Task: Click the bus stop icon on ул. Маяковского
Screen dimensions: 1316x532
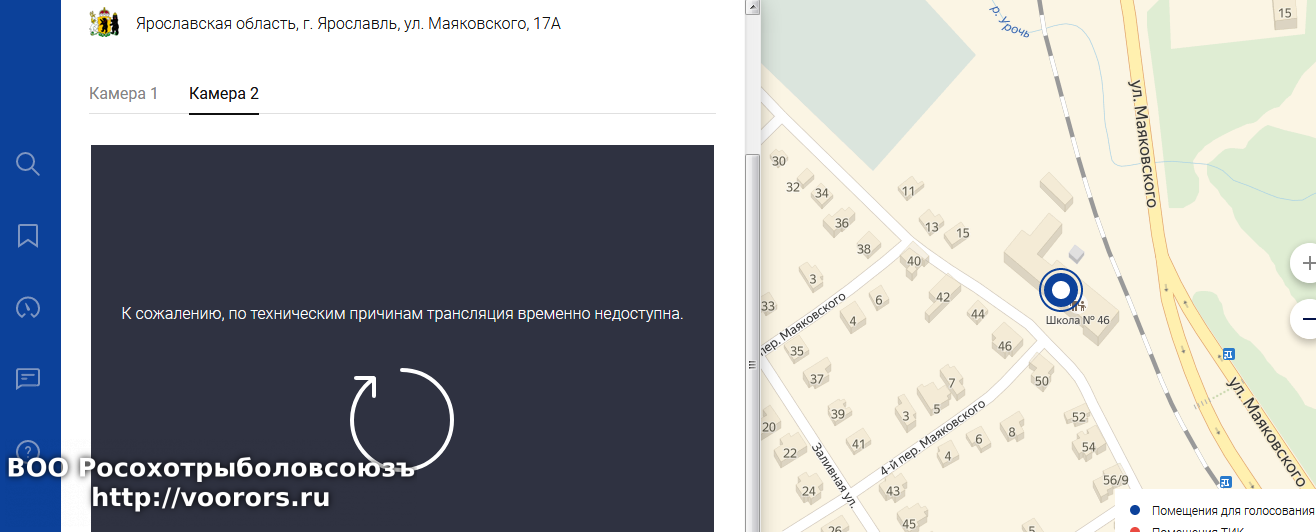Action: (1228, 353)
